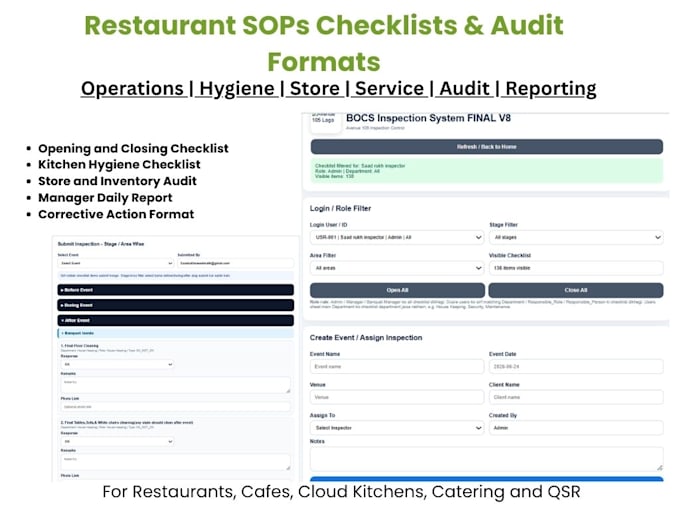Screen dimensions: 680x510
Task: Click the Open All button
Action: point(397,290)
